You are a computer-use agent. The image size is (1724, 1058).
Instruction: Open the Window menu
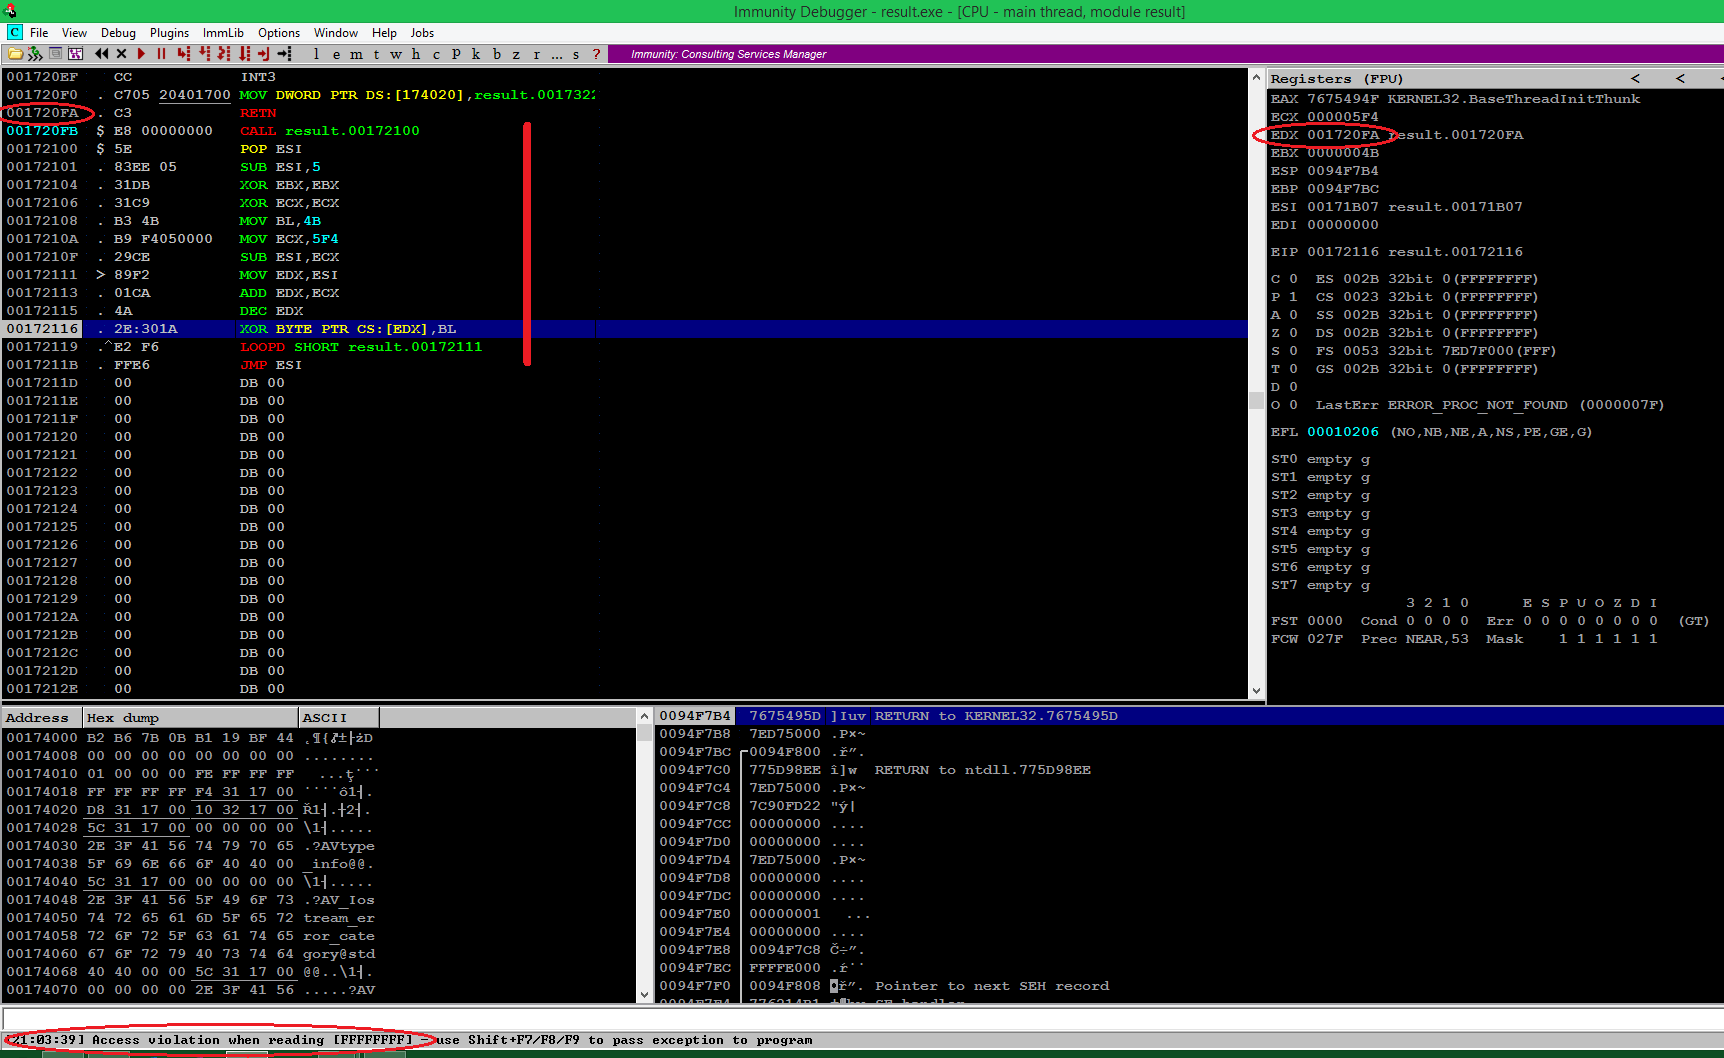336,33
